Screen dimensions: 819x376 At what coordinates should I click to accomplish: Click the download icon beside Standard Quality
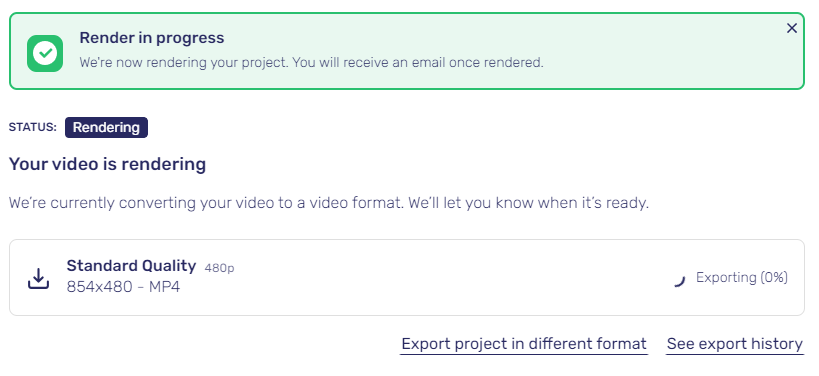(38, 278)
